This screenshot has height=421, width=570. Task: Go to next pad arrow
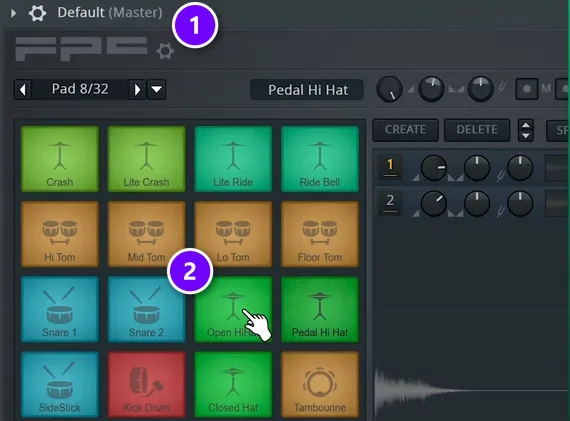click(137, 89)
